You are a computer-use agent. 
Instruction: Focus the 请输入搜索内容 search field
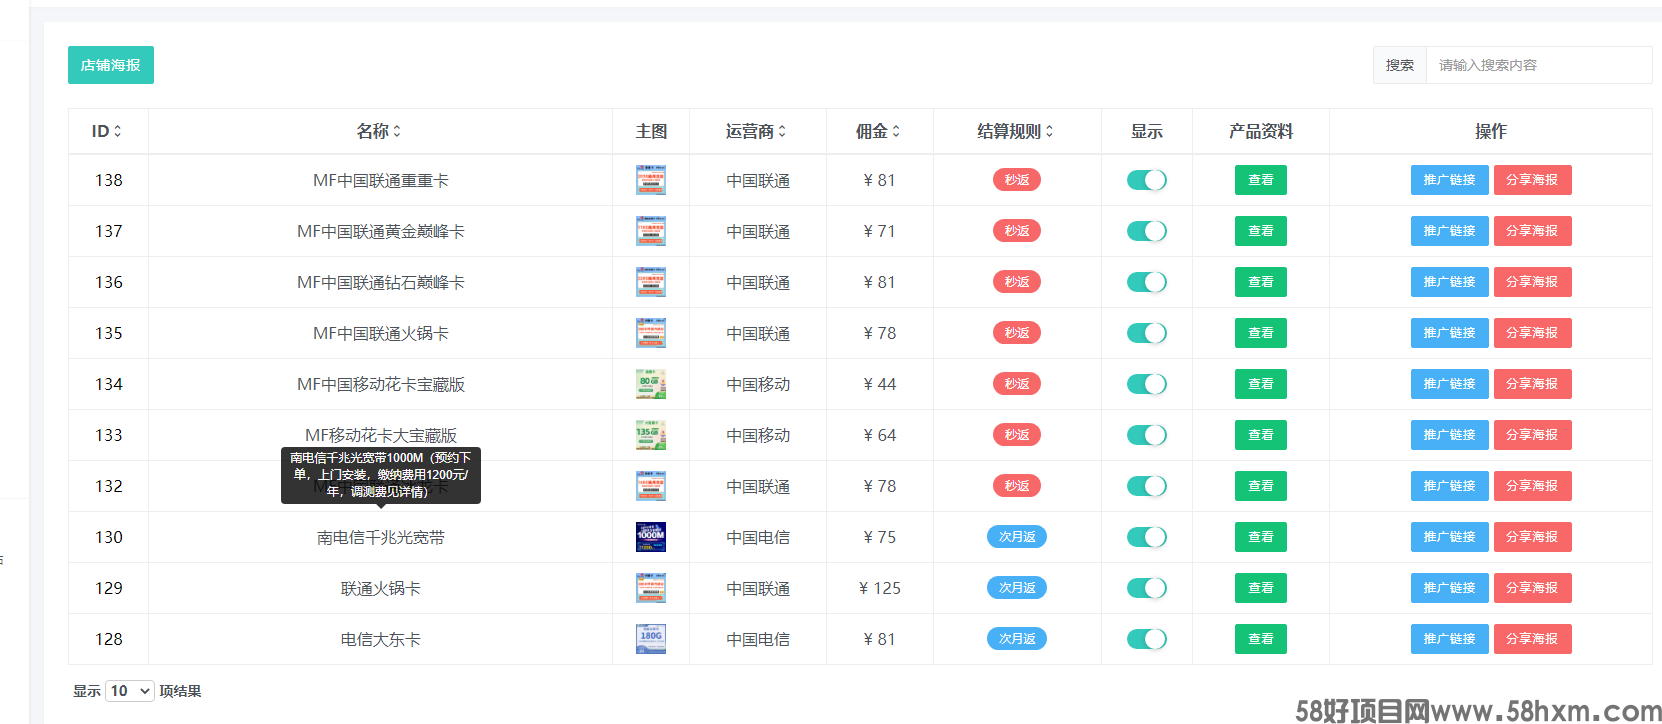pos(1539,65)
